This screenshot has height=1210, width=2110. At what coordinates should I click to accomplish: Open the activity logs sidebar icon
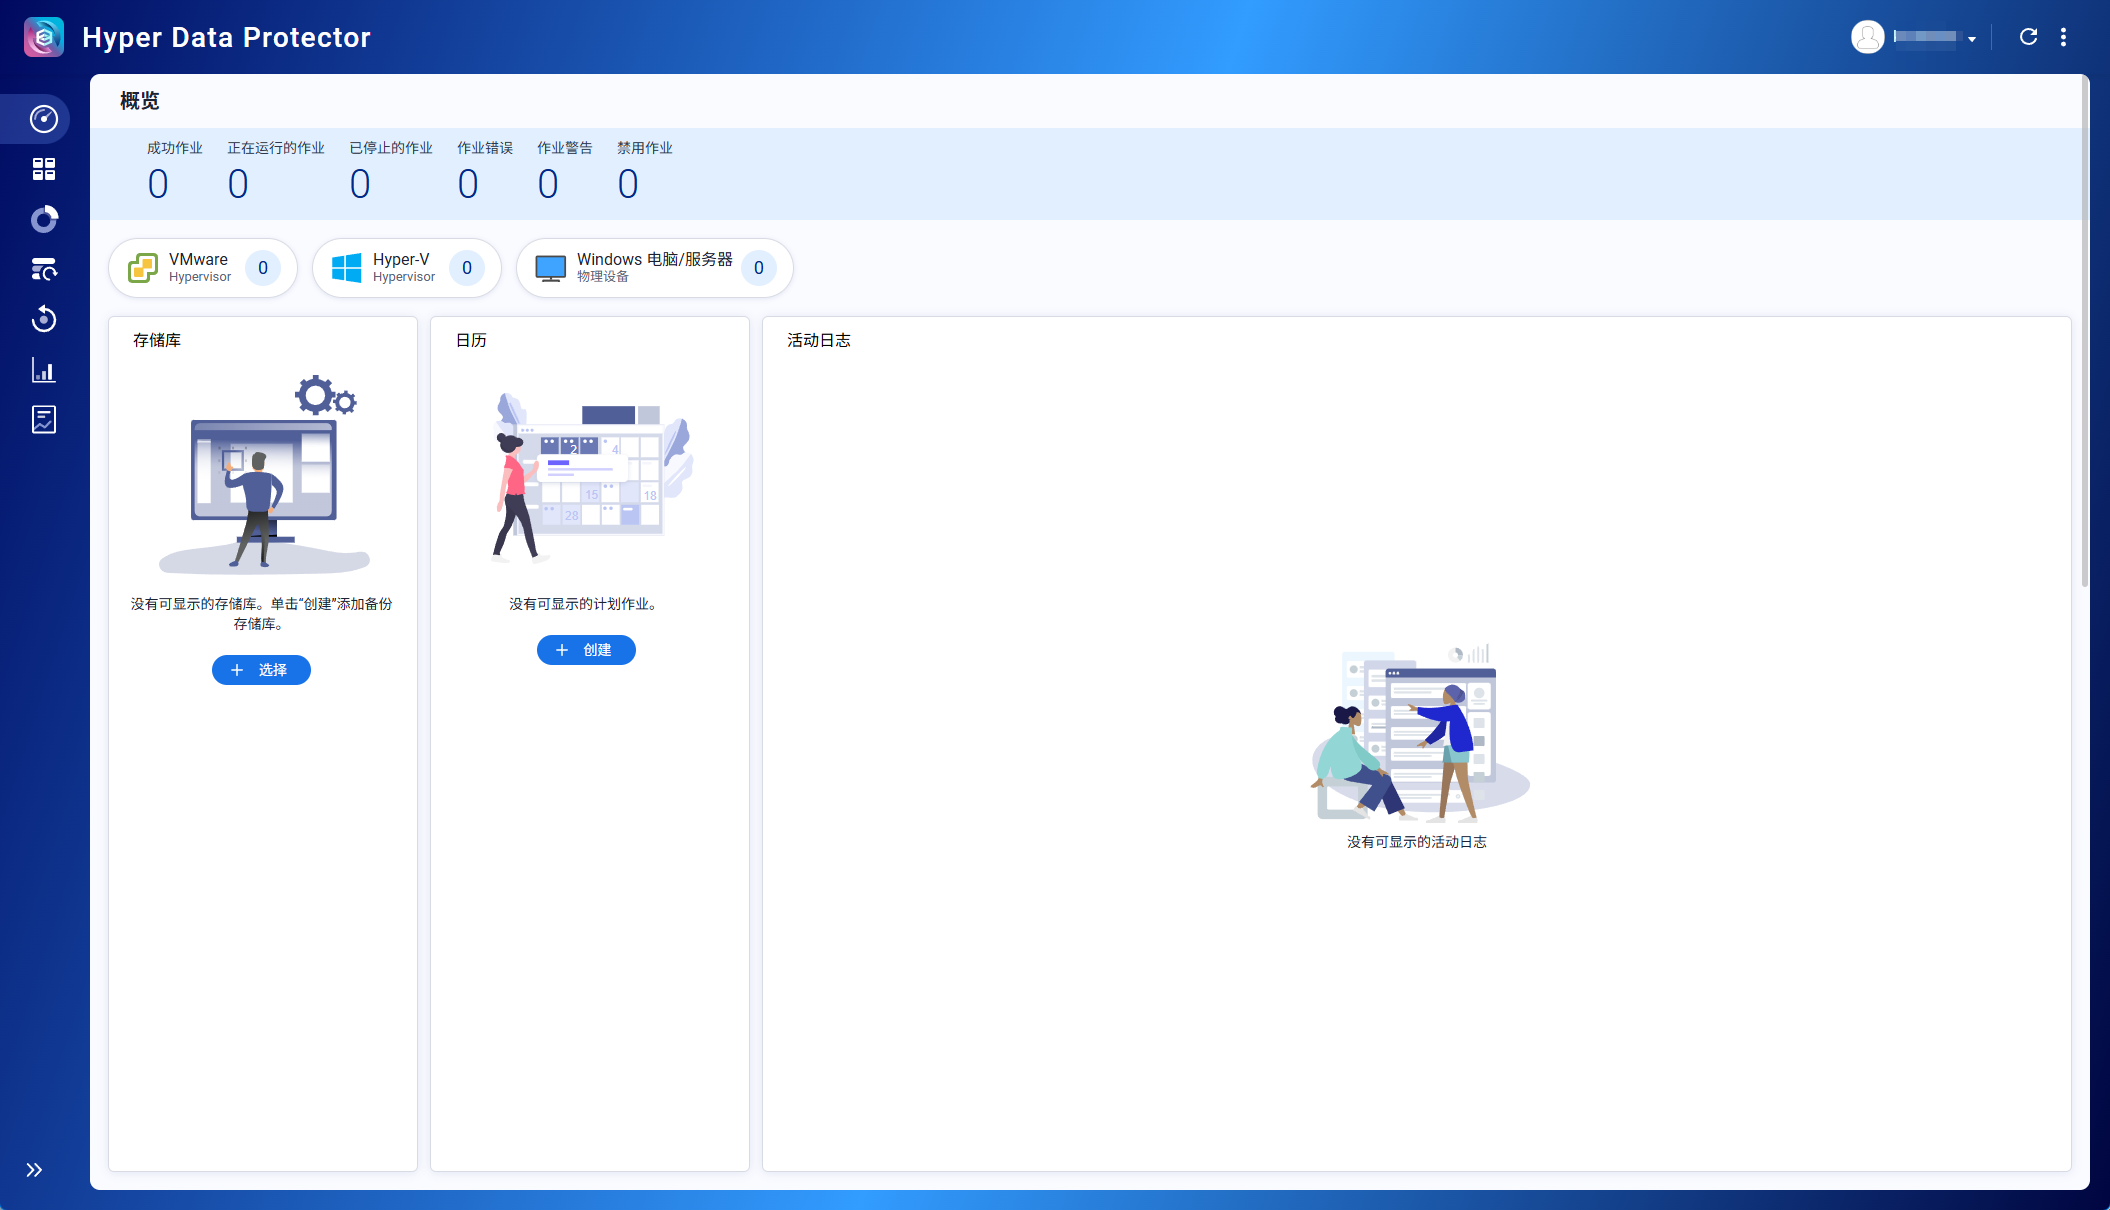[x=43, y=420]
